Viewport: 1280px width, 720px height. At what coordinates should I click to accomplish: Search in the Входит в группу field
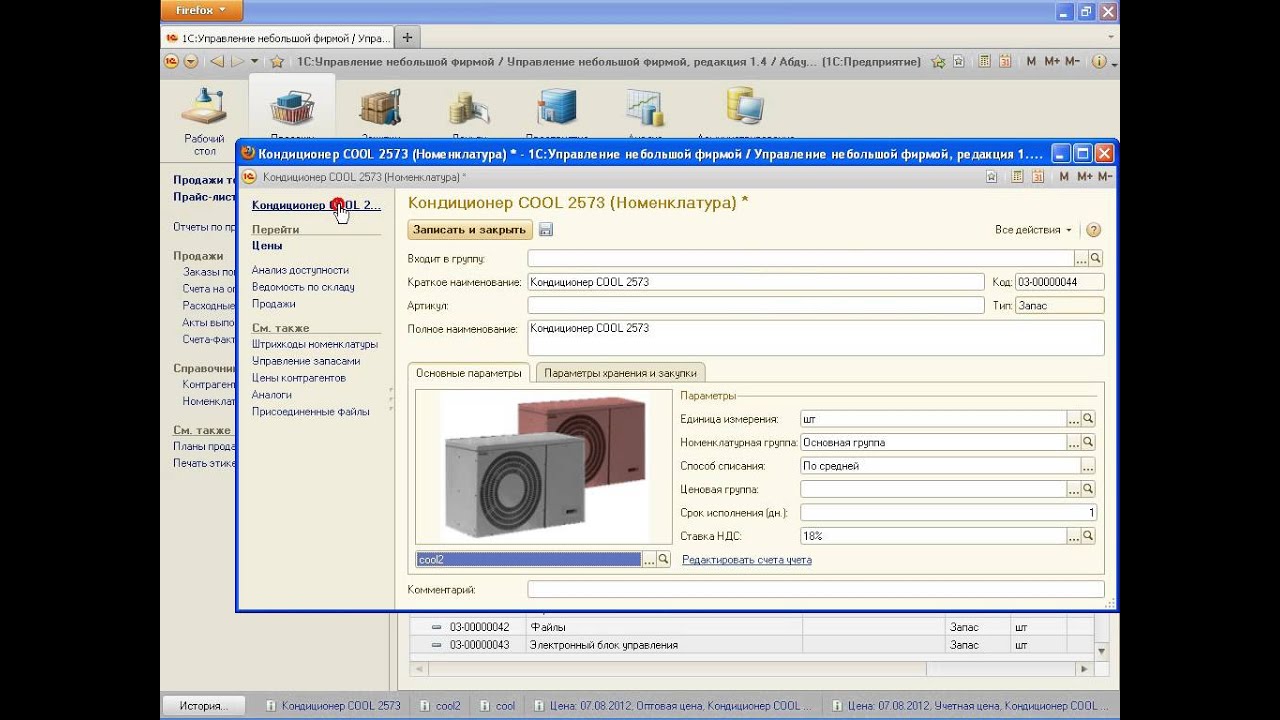pyautogui.click(x=1096, y=259)
